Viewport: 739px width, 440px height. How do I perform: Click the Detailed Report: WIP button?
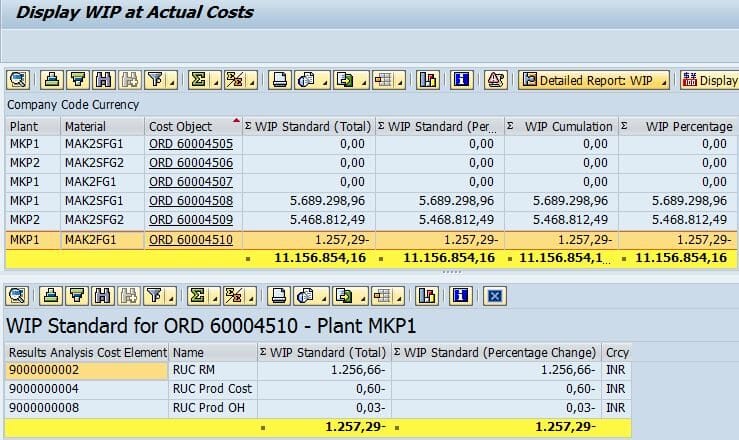pyautogui.click(x=594, y=80)
